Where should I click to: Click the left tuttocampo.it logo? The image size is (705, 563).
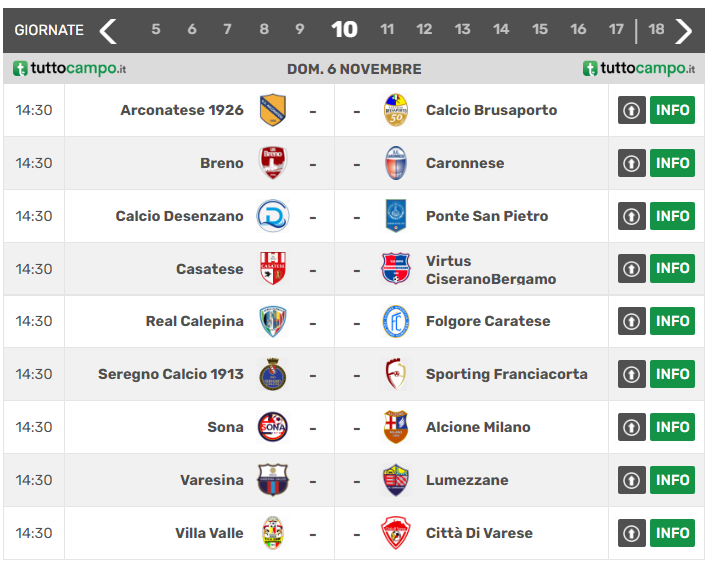coord(69,69)
